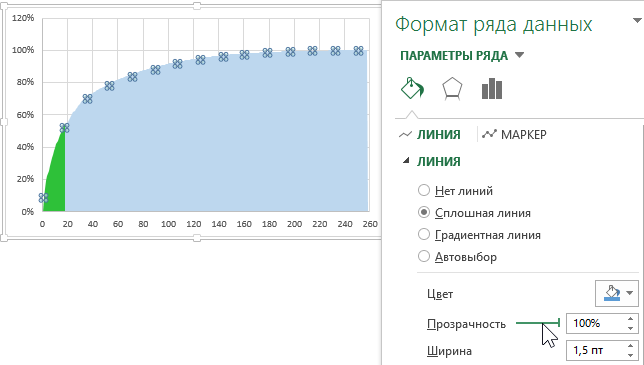This screenshot has width=644, height=365.
Task: Open the Цвет line color picker
Action: coord(616,293)
